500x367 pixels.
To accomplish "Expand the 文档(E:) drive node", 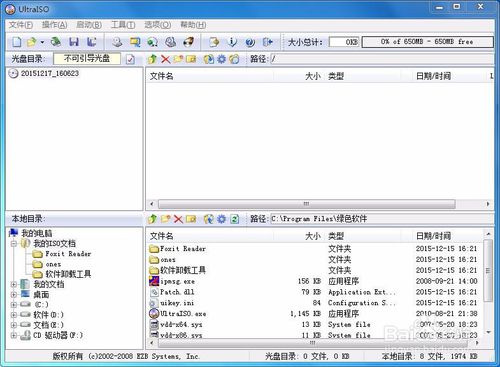I will click(x=14, y=325).
